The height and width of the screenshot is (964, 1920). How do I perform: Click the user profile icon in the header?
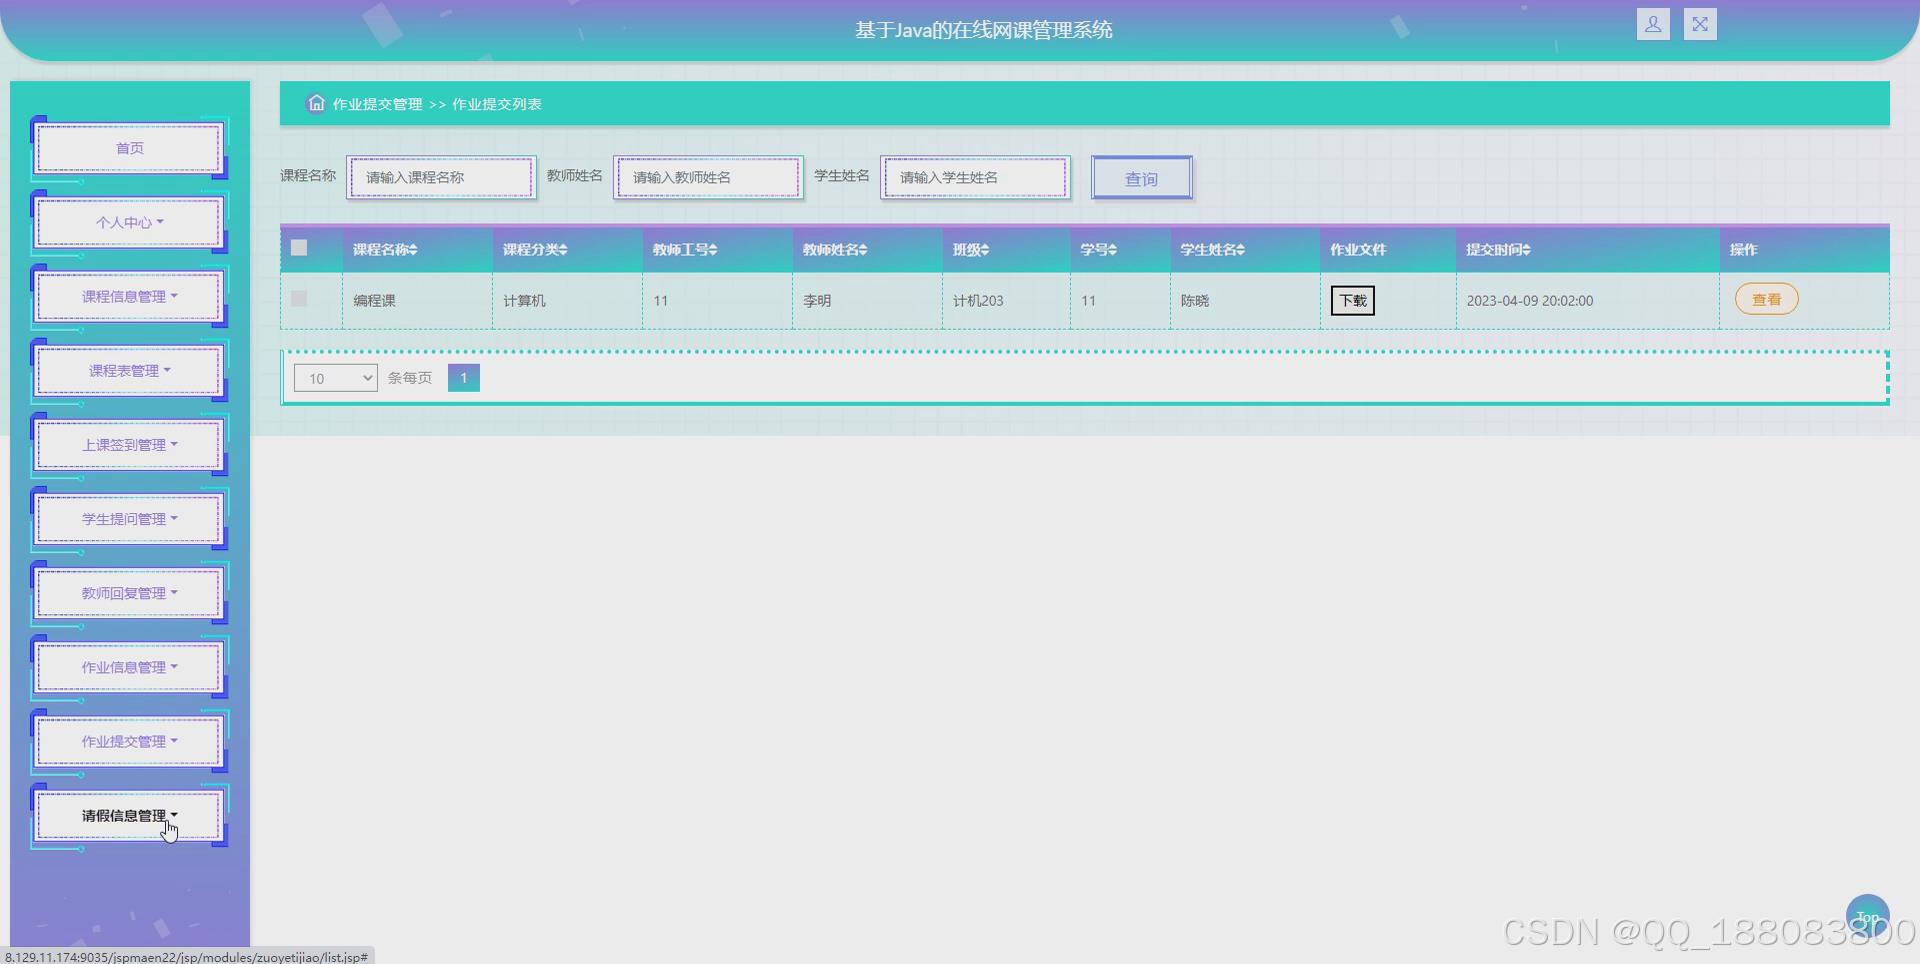tap(1653, 23)
